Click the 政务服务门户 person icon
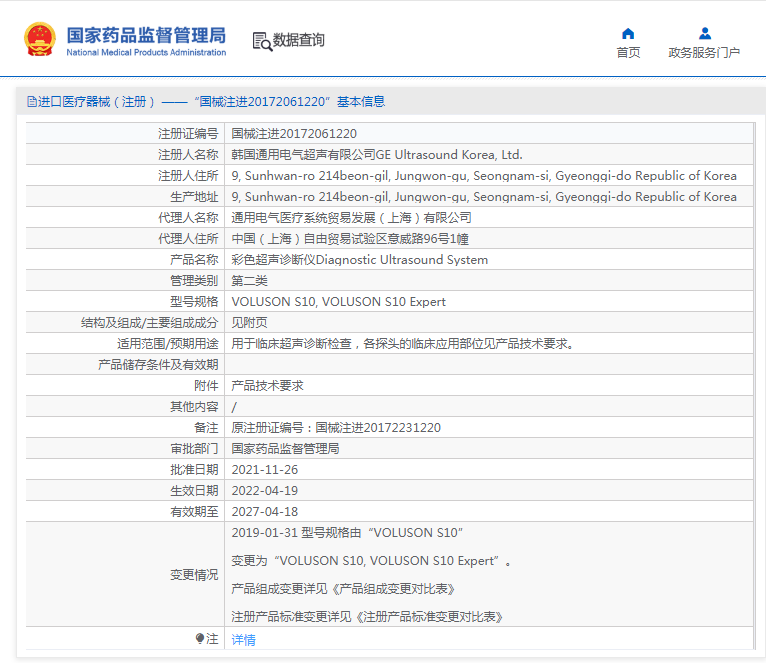766x663 pixels. click(x=704, y=33)
